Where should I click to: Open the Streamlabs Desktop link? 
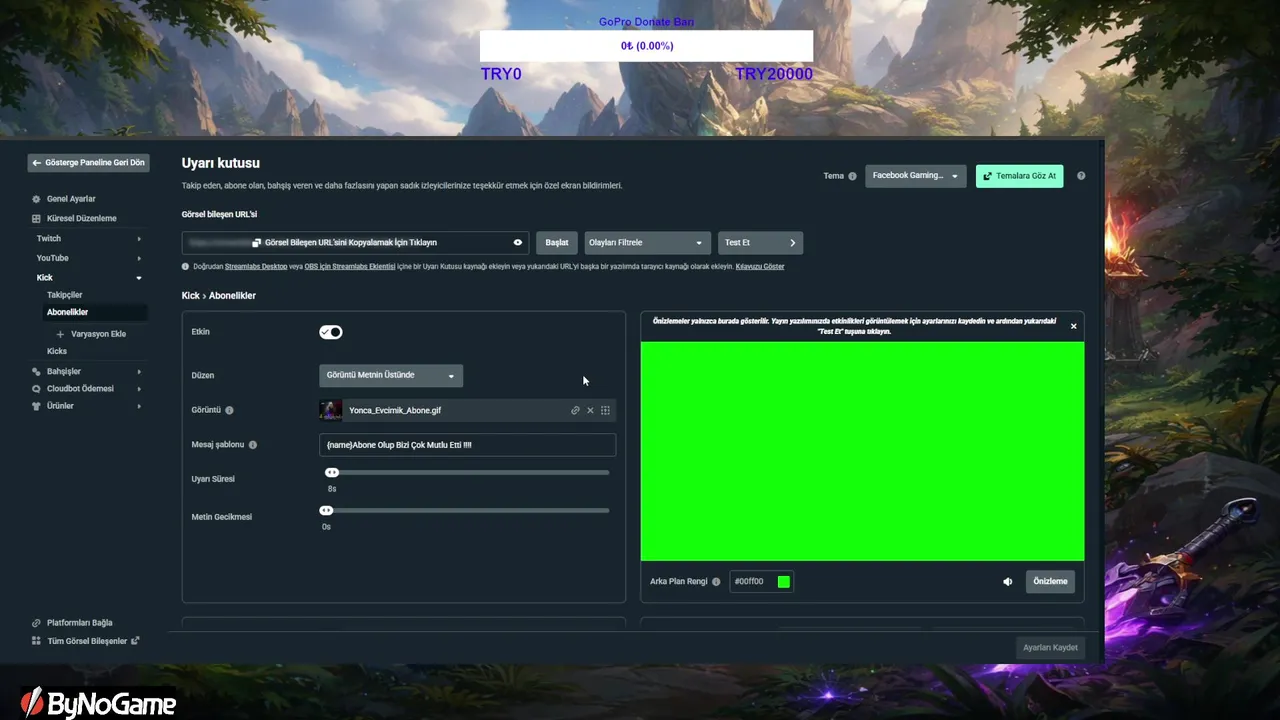256,267
